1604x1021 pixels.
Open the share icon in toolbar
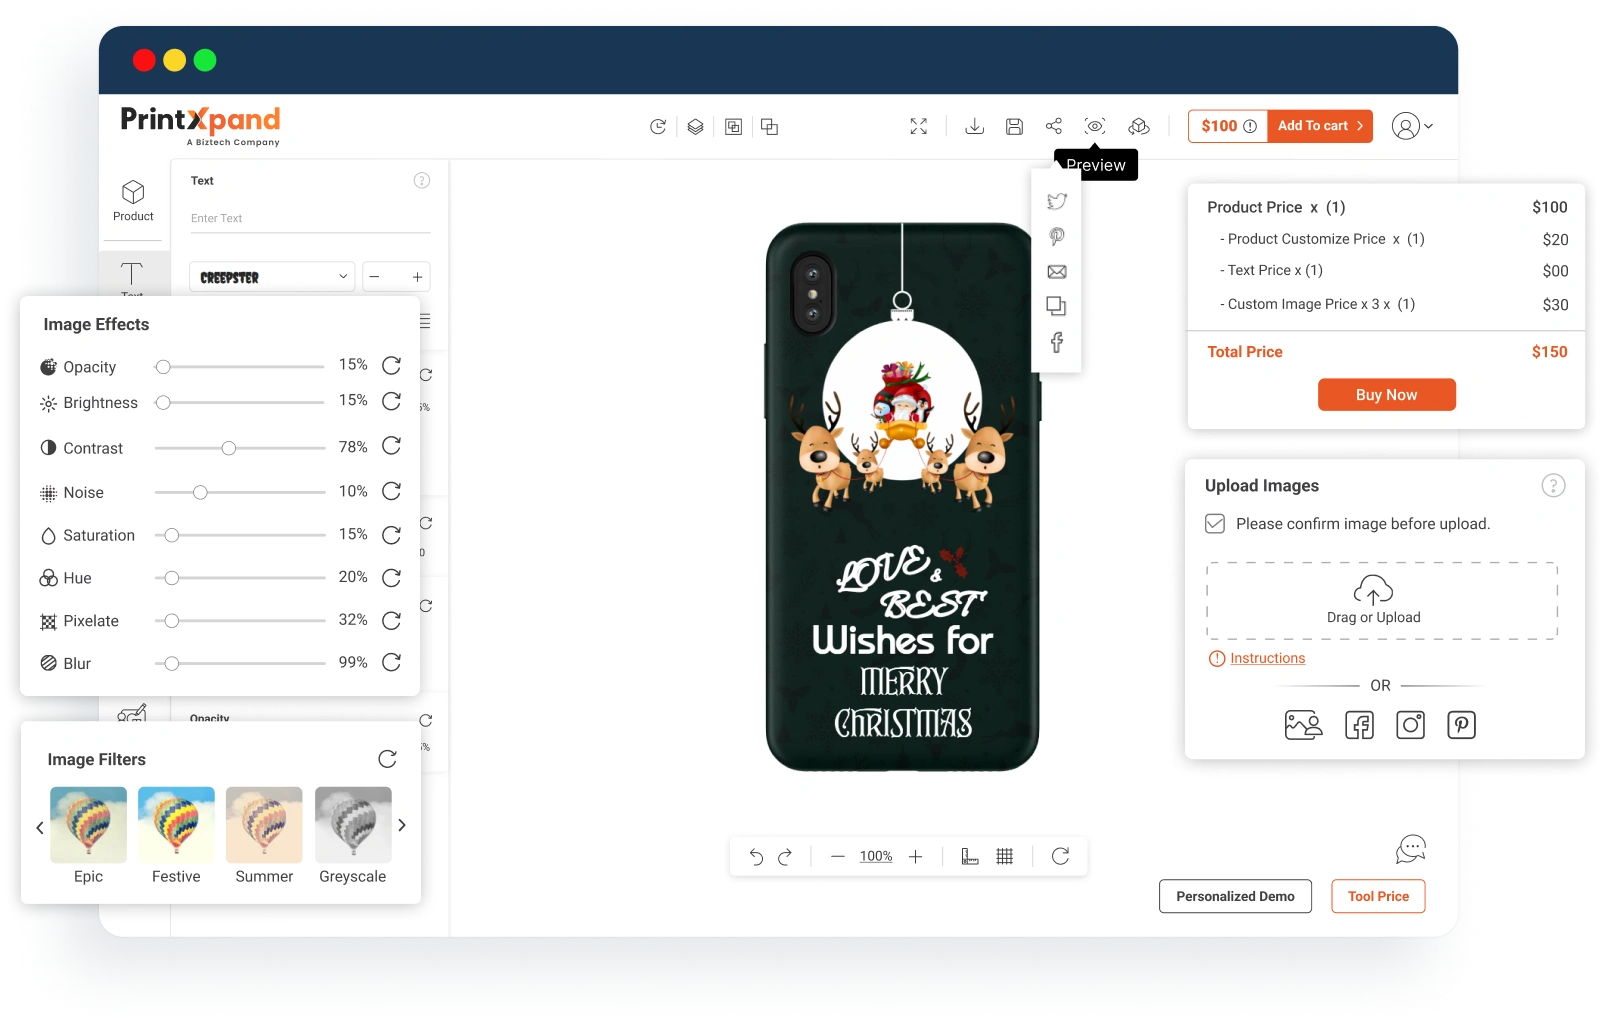(1054, 126)
